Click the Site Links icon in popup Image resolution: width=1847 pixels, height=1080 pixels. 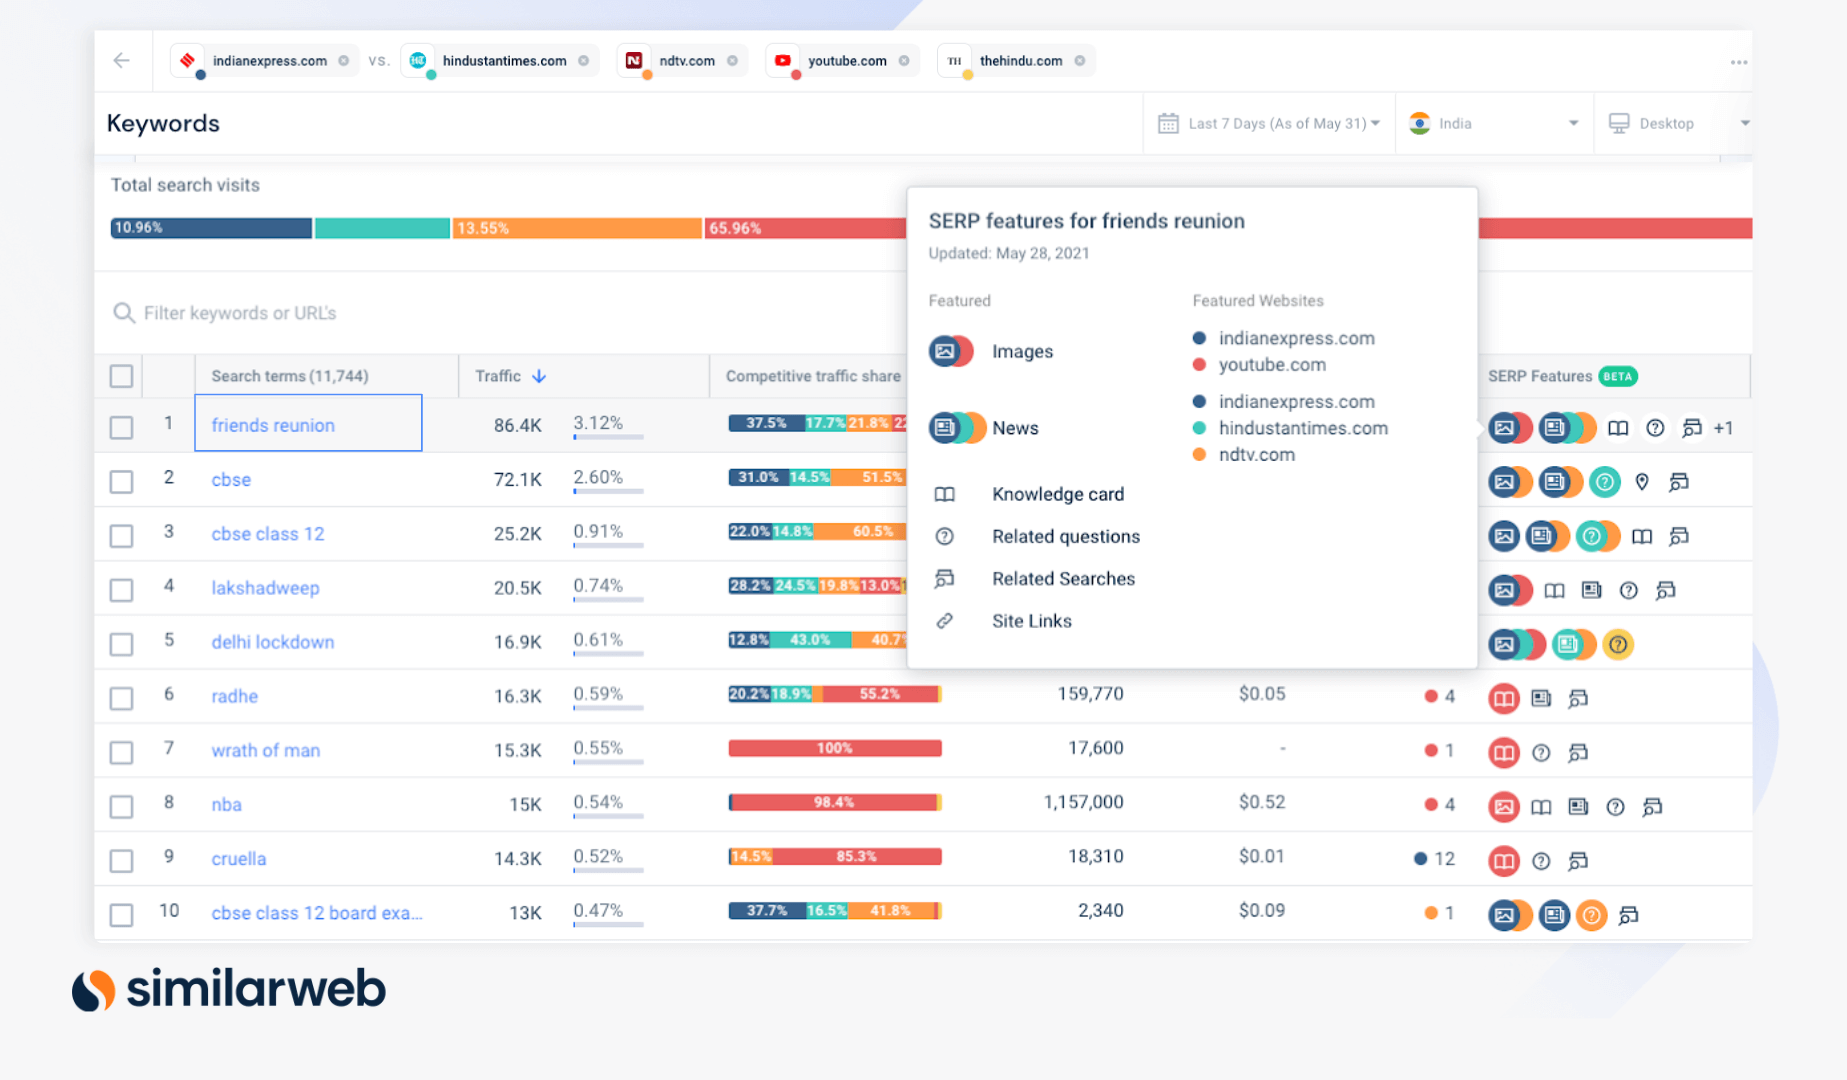click(944, 621)
